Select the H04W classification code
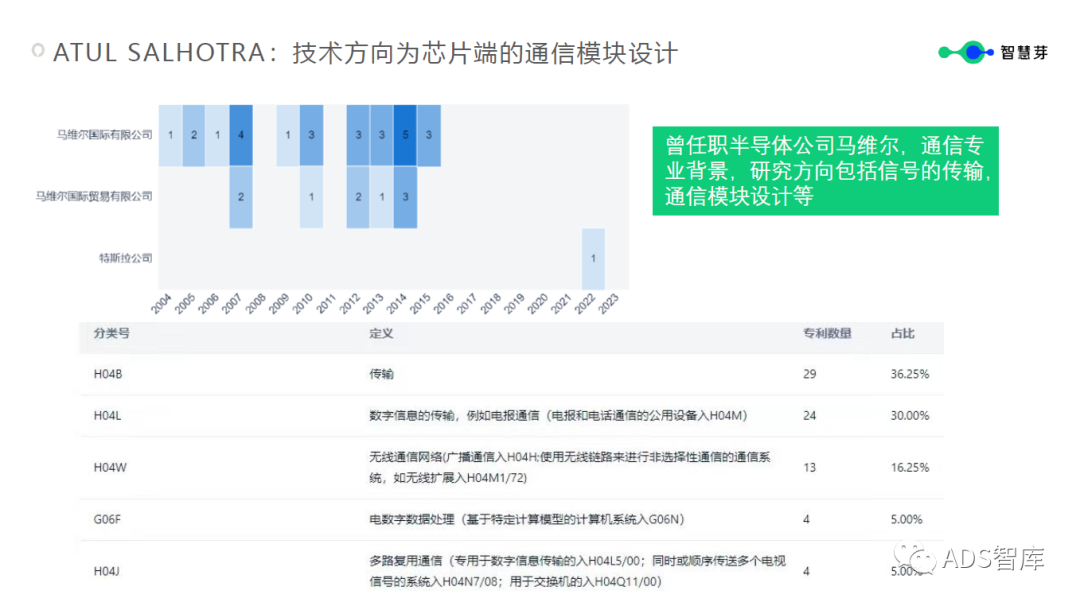This screenshot has width=1080, height=606. tap(110, 468)
